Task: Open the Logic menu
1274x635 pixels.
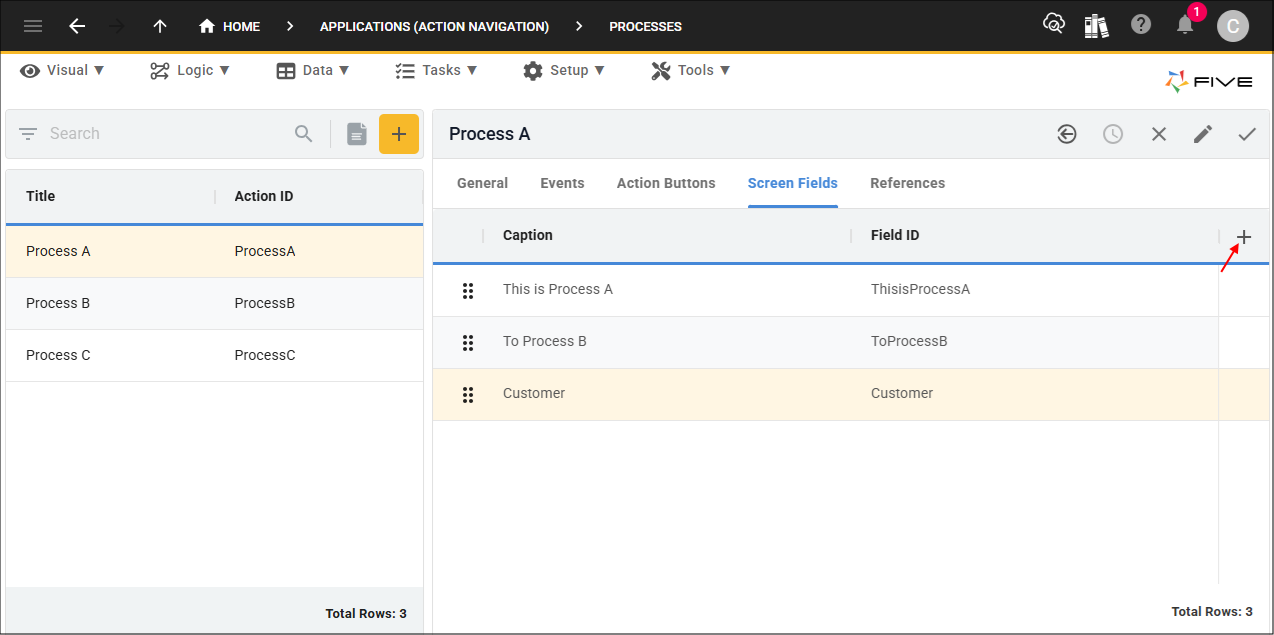Action: 190,70
